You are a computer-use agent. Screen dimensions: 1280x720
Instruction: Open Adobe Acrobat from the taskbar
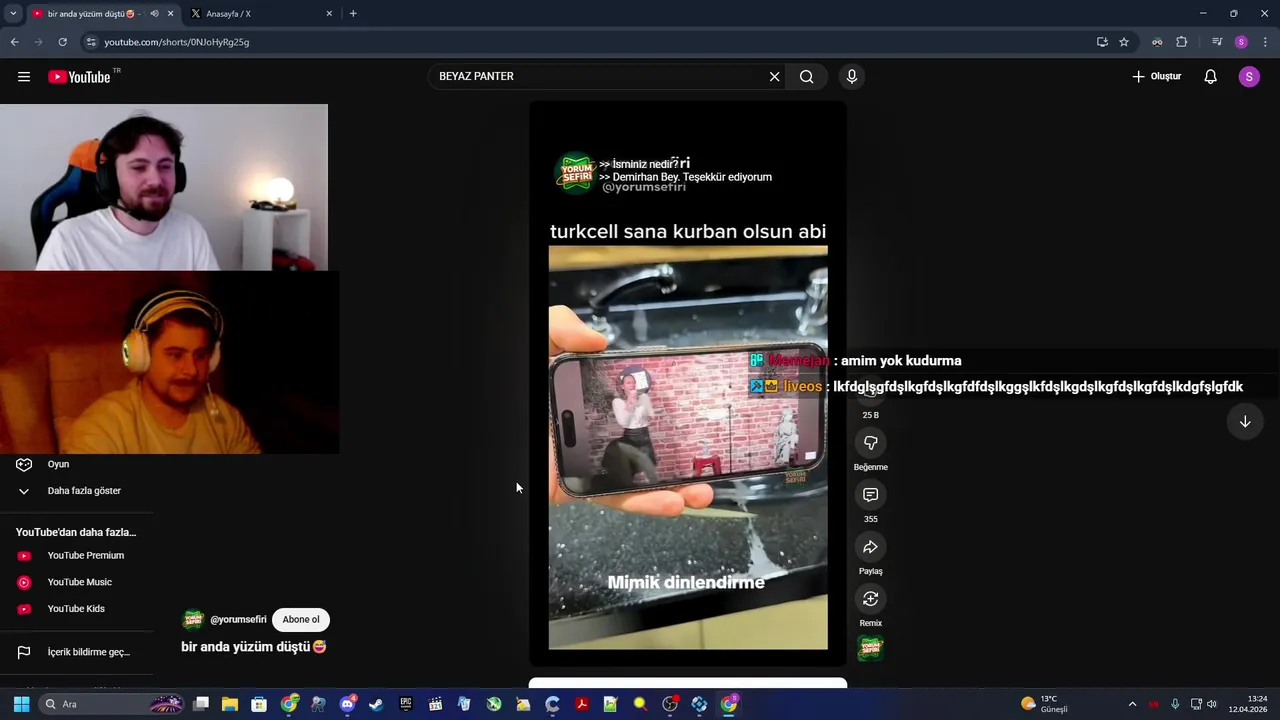(582, 704)
